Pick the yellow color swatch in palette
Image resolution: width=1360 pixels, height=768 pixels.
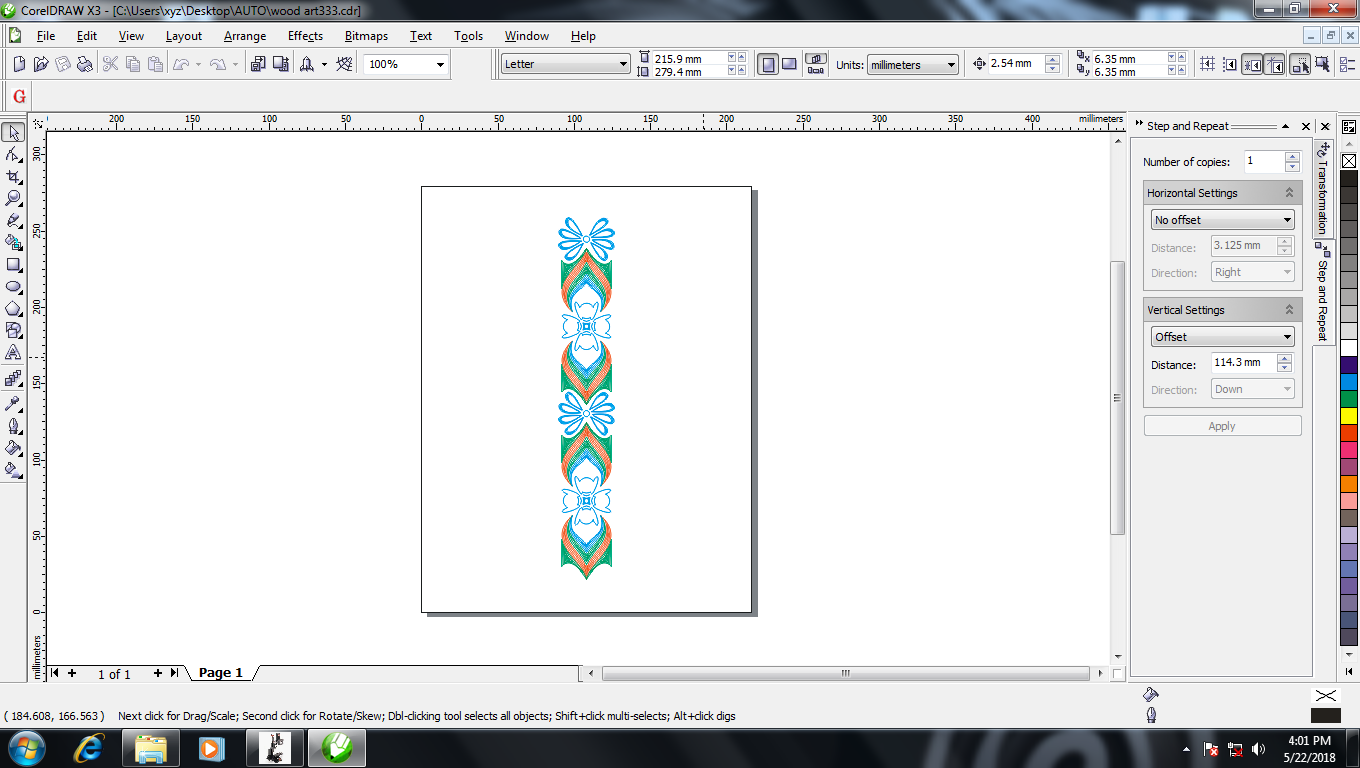[1349, 415]
